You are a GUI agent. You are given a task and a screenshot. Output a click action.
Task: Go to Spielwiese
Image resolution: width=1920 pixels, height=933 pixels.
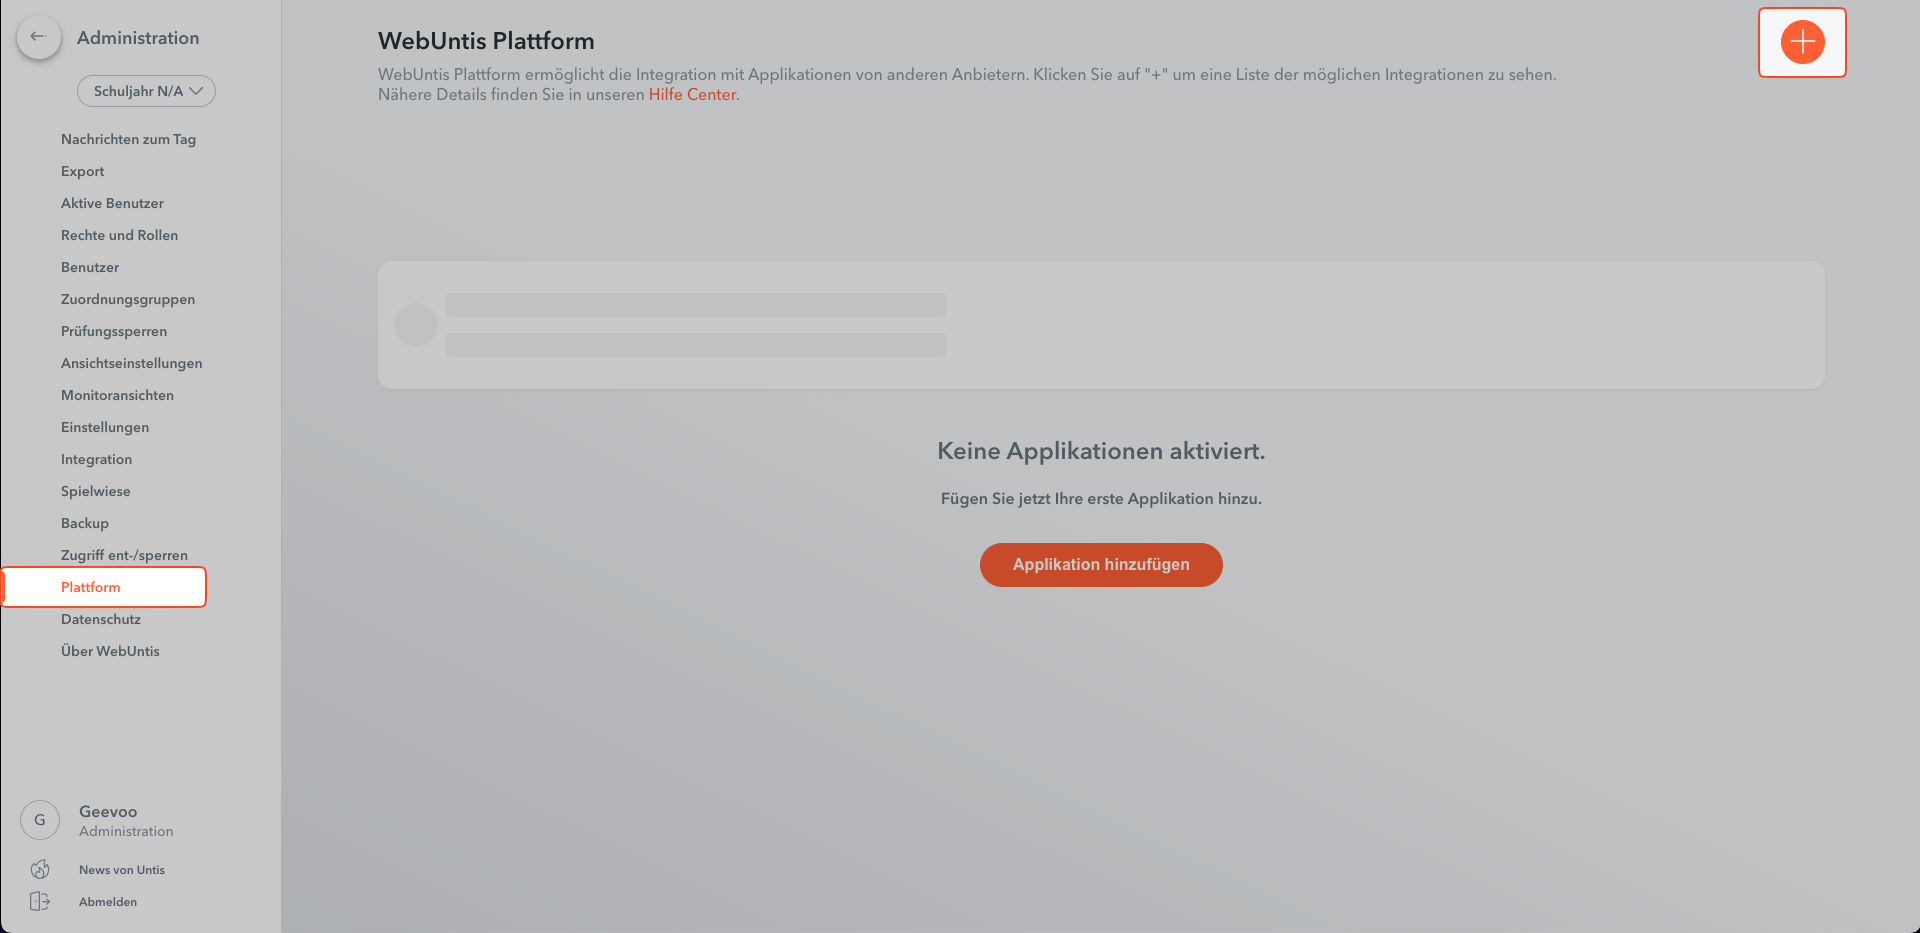point(95,491)
